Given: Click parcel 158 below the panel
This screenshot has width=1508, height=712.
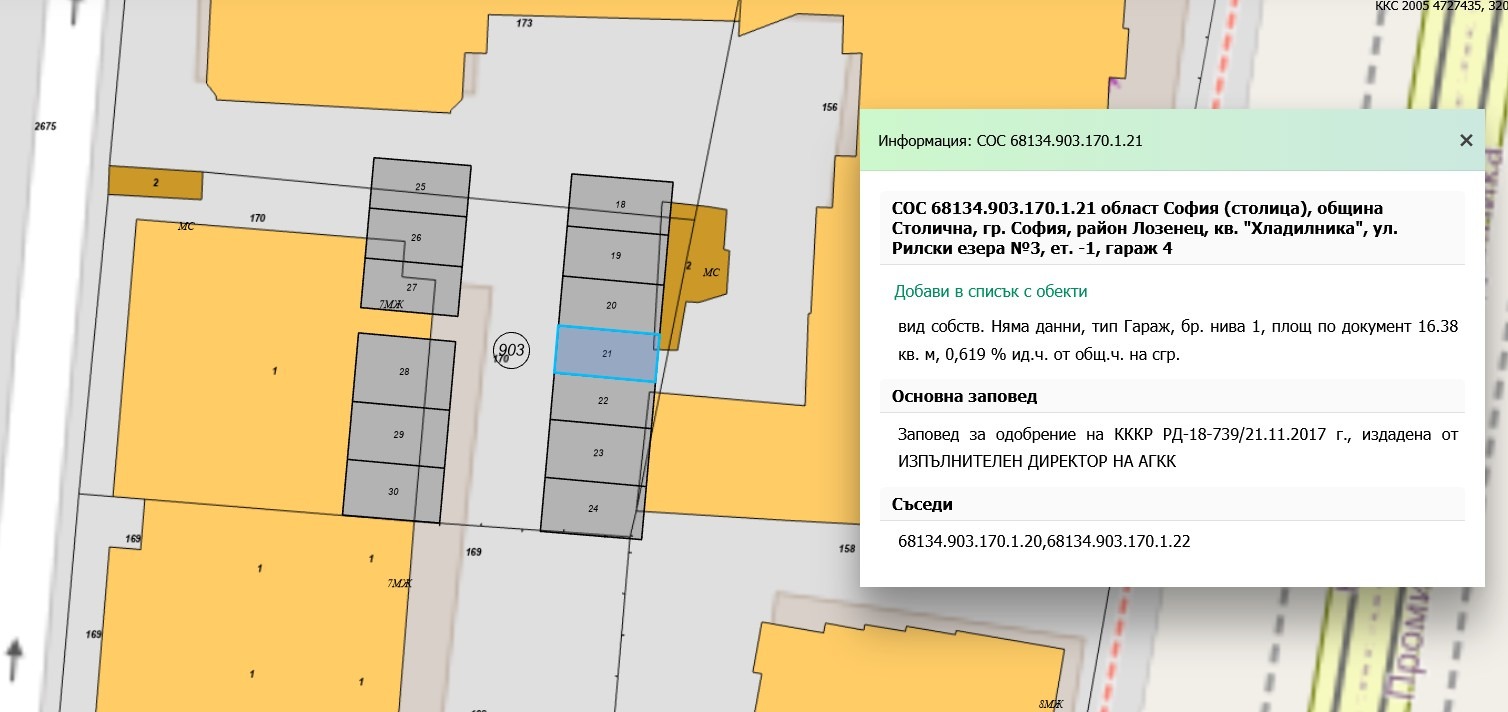Looking at the screenshot, I should tap(845, 547).
